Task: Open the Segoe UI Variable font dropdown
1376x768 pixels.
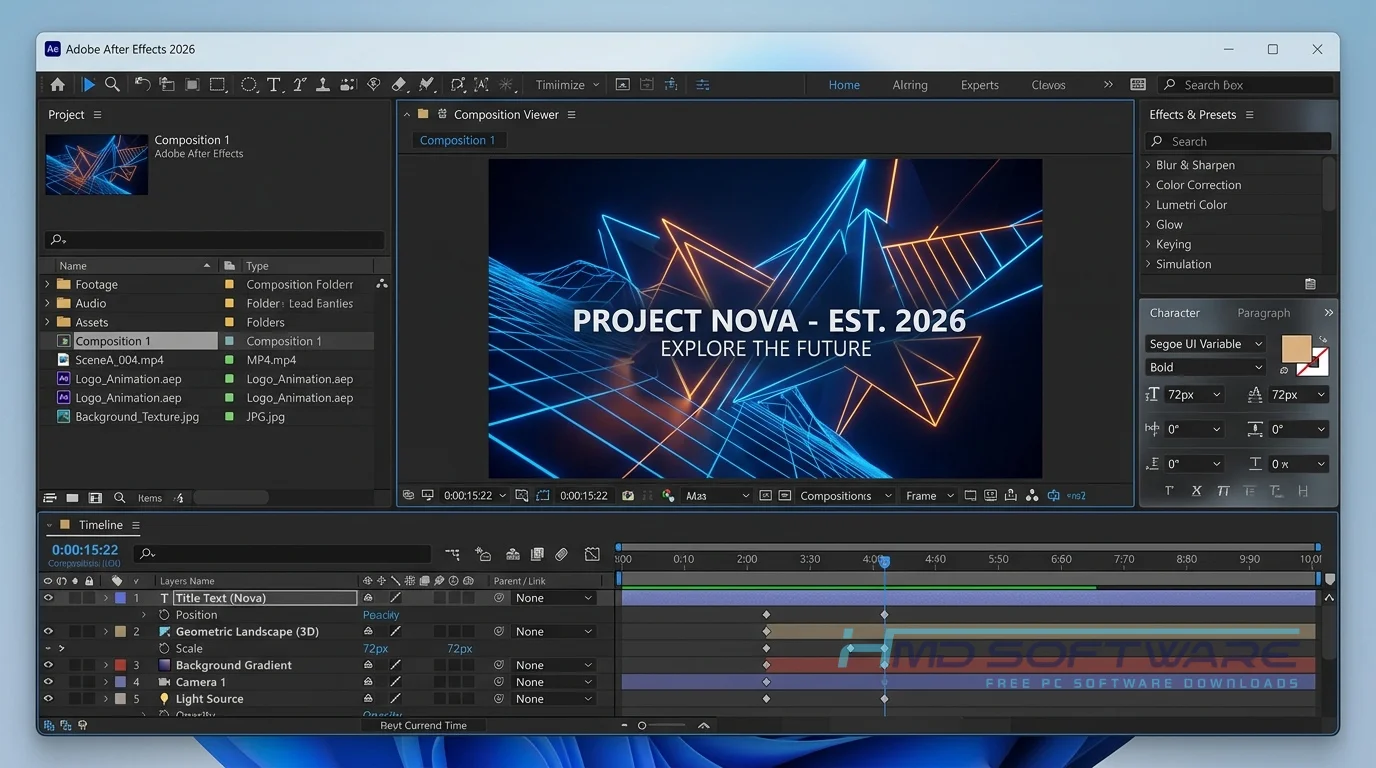Action: point(1206,344)
